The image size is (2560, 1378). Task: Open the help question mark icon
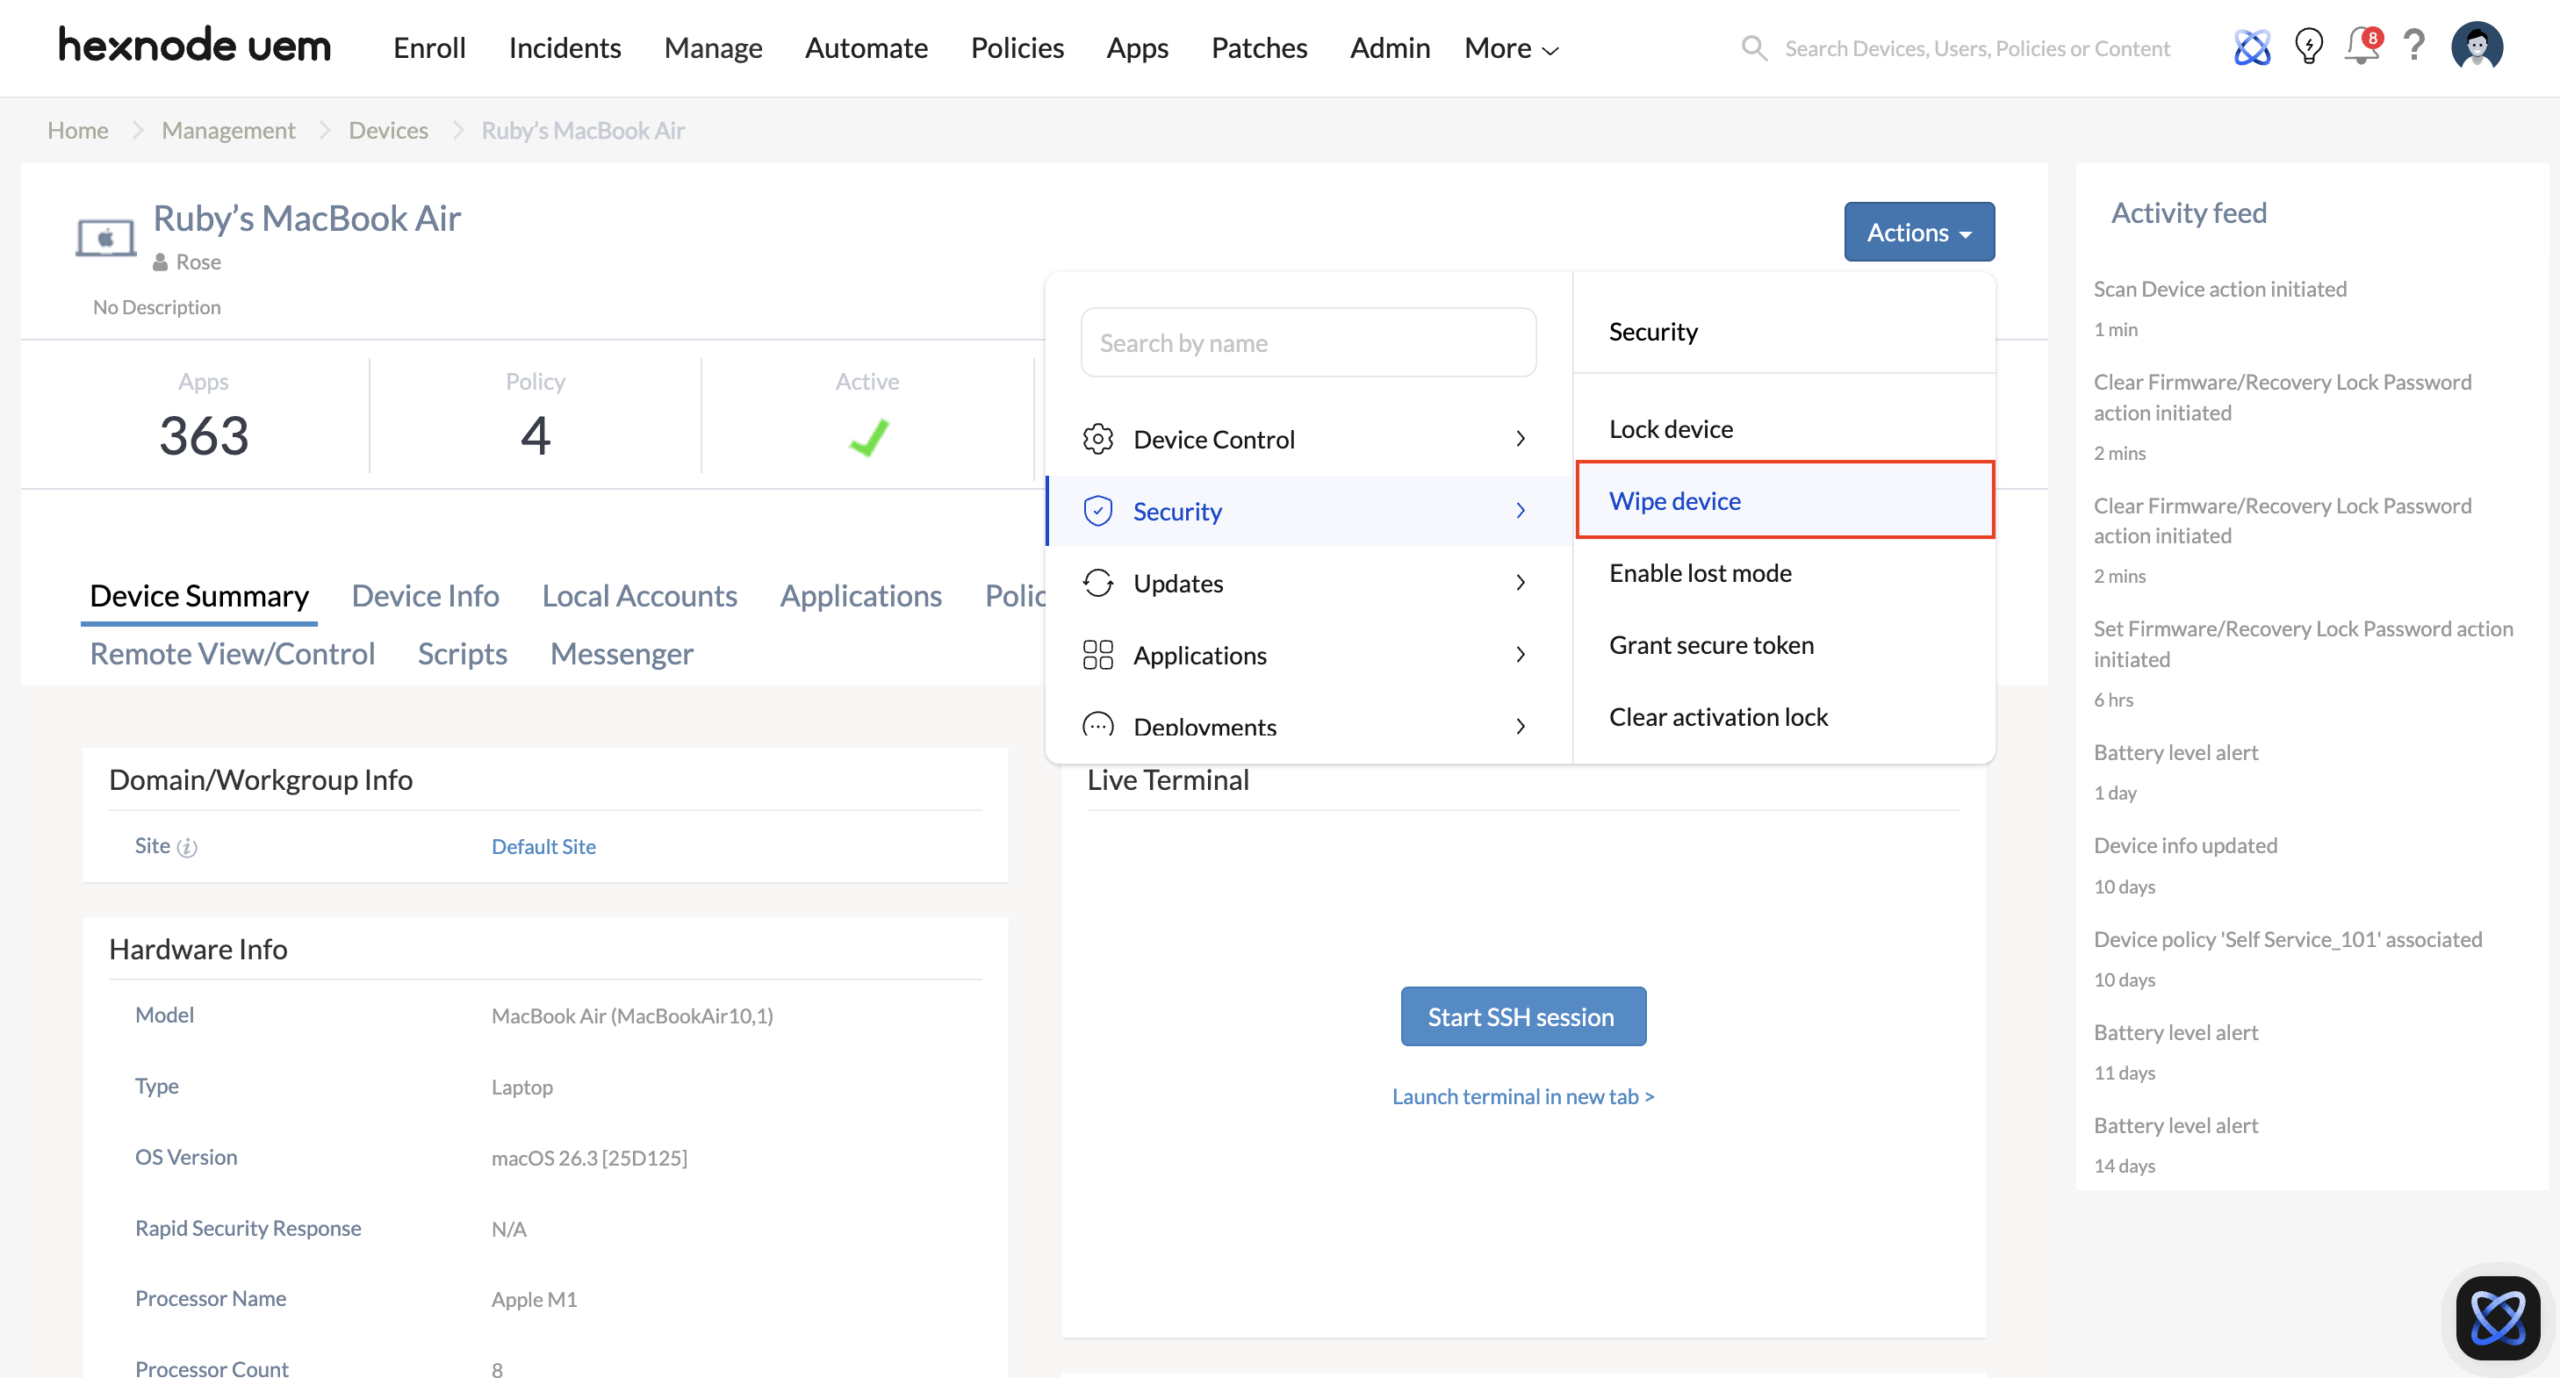pyautogui.click(x=2414, y=47)
